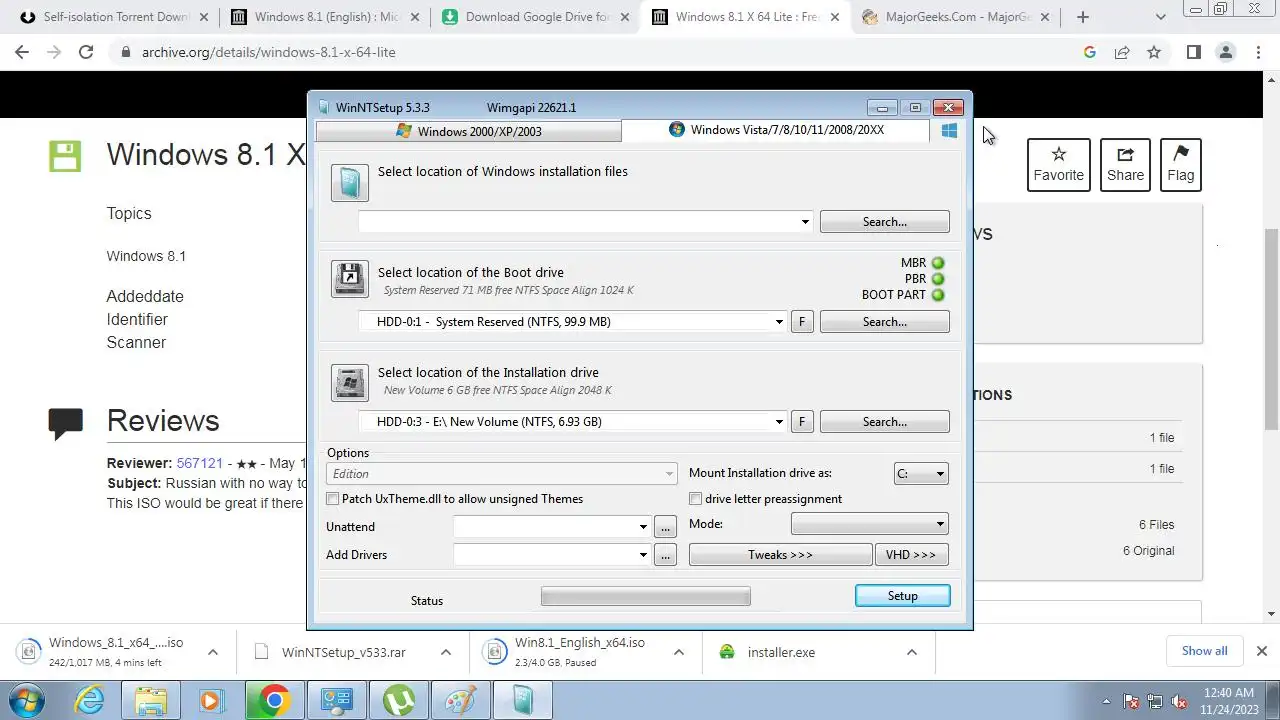This screenshot has height=720, width=1280.
Task: Browse for drivers with ... button
Action: [x=666, y=555]
